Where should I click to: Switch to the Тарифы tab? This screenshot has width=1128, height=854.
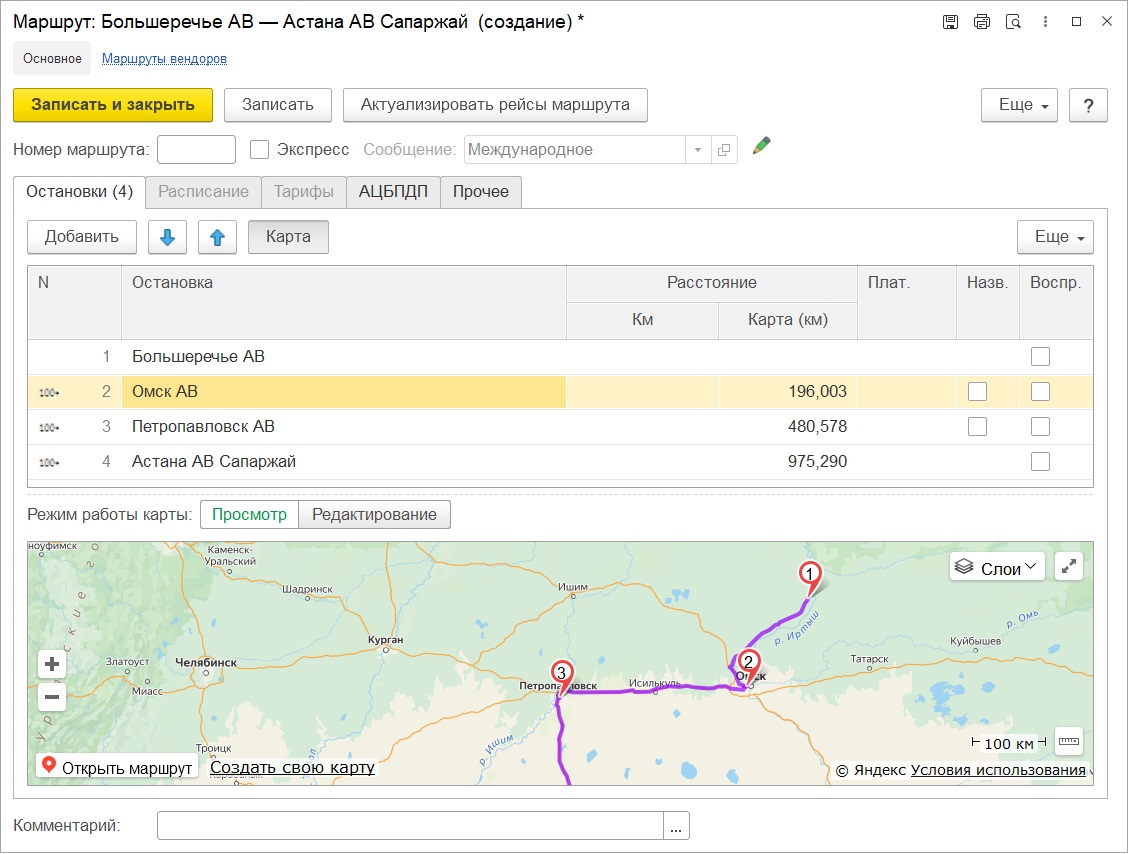point(304,192)
